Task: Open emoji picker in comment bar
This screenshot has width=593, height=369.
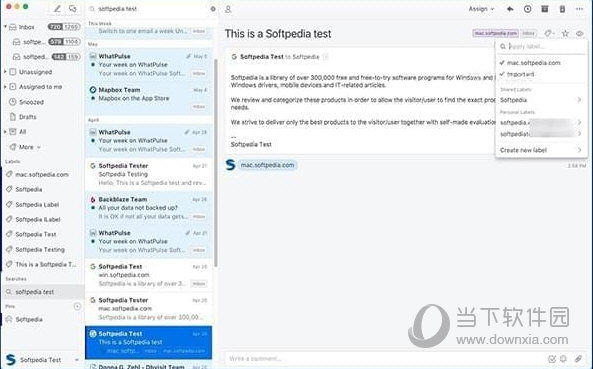Action: click(563, 359)
